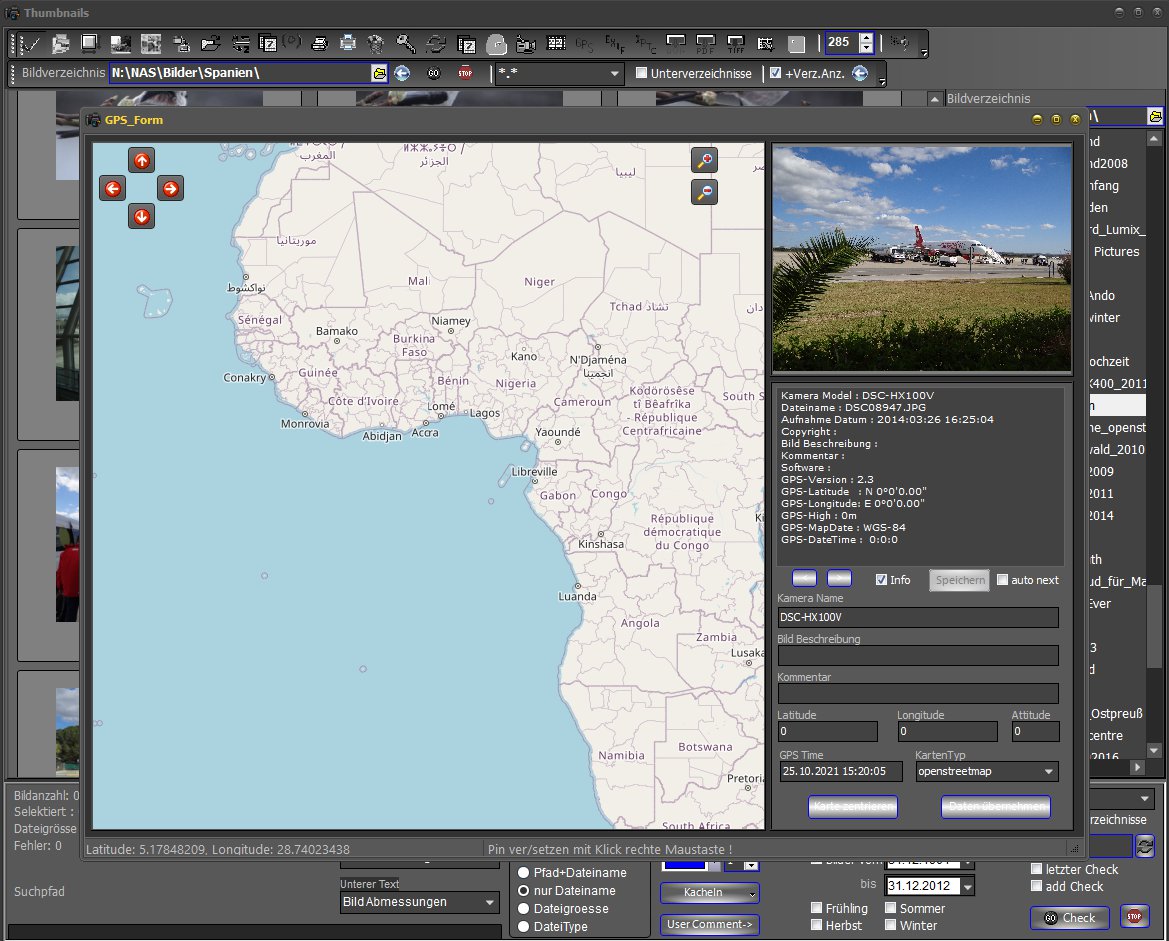Pan the map down with red arrow
The height and width of the screenshot is (941, 1169).
[x=142, y=216]
